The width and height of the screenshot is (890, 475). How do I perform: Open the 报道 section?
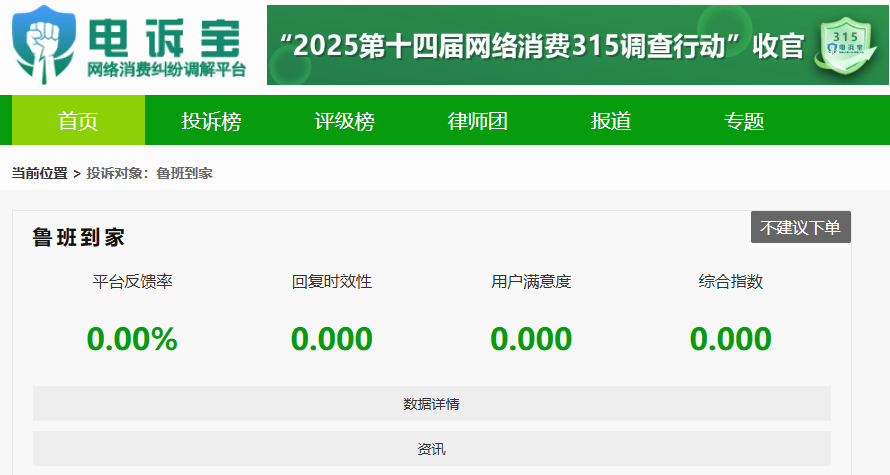pos(611,121)
